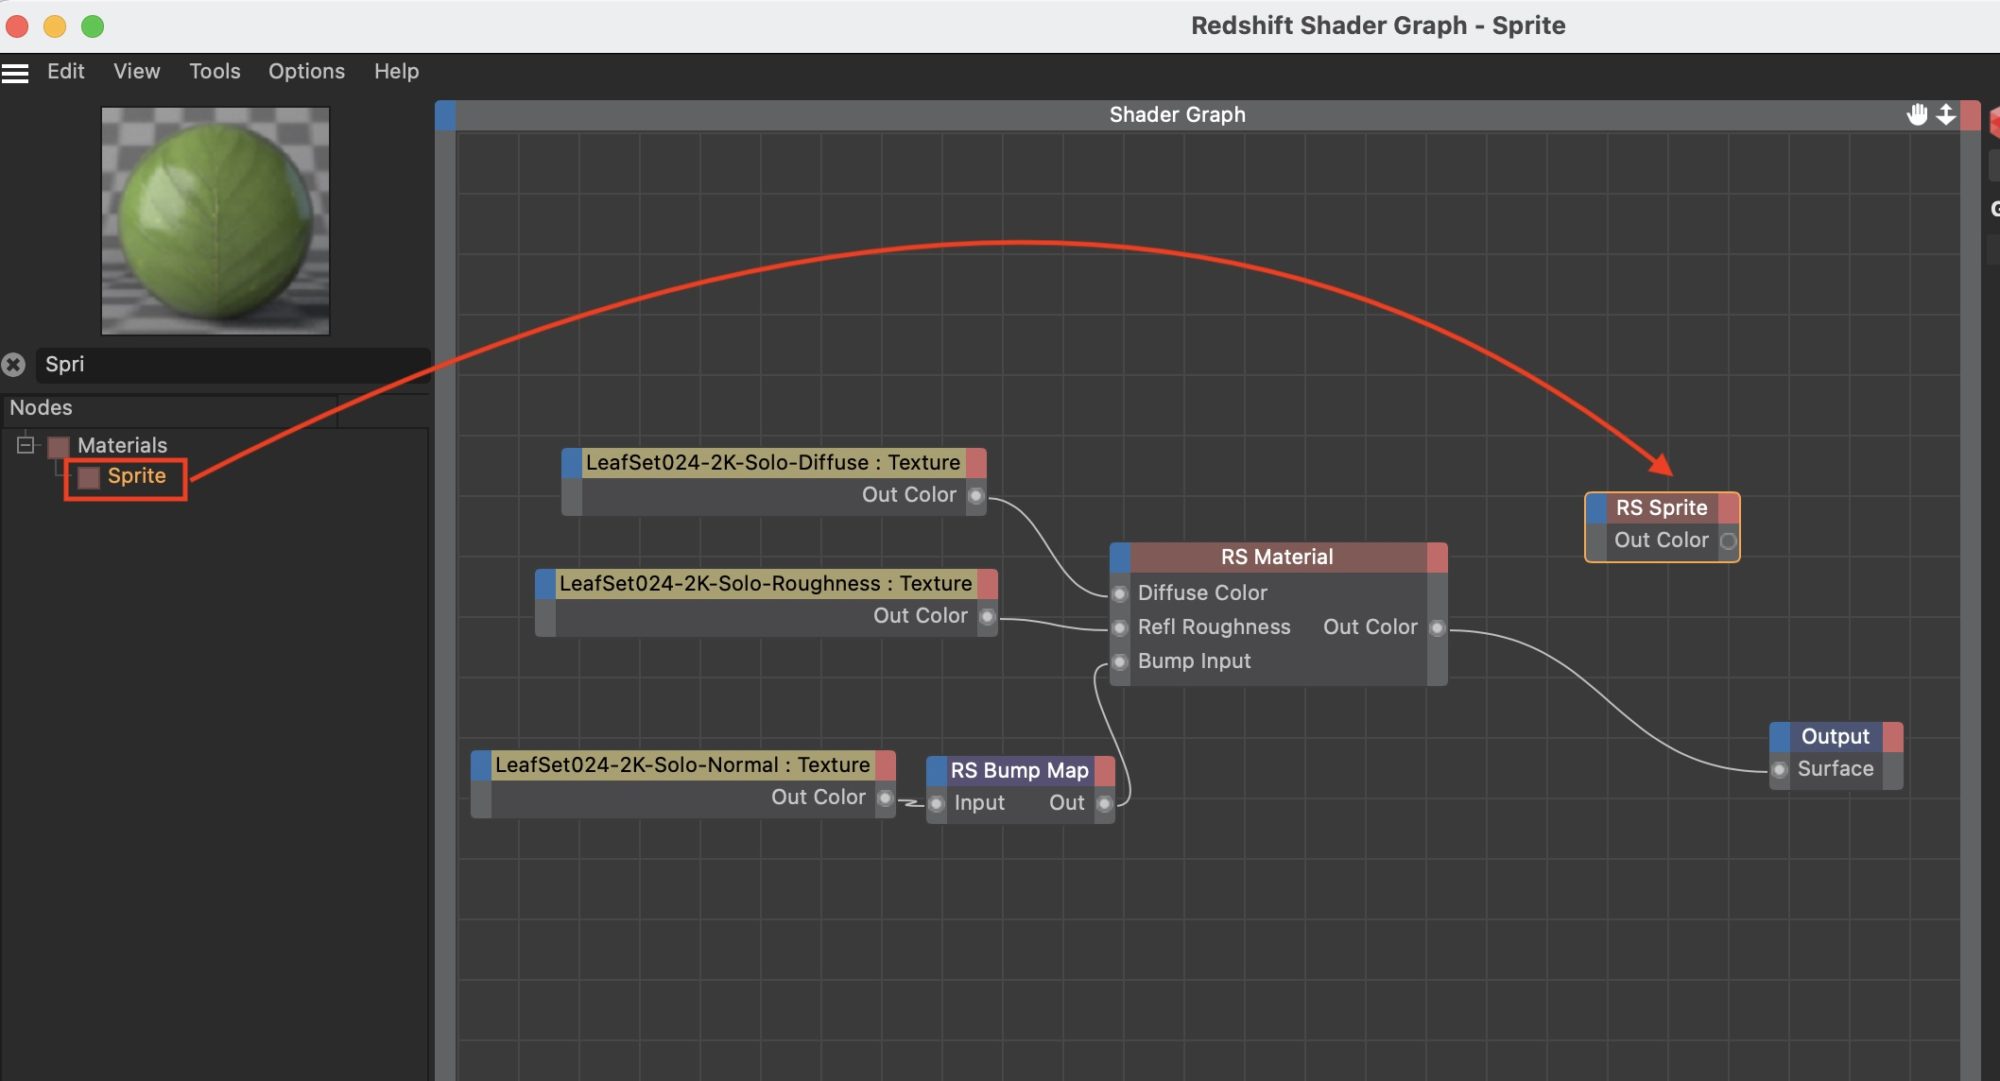
Task: Select the LeafSet024-2K-Solo-Normal texture node title
Action: (x=682, y=765)
